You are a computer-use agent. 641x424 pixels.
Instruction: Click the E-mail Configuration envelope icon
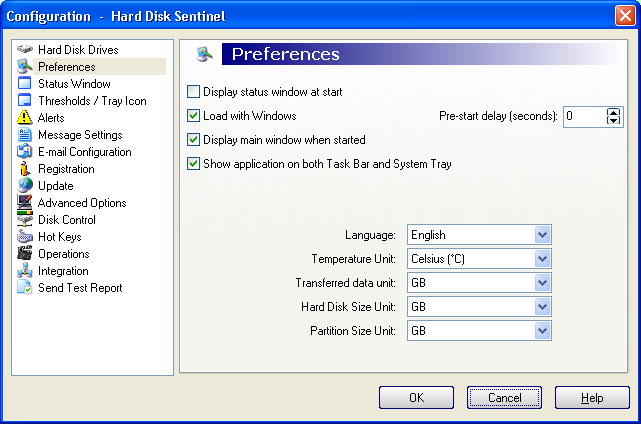pyautogui.click(x=25, y=152)
